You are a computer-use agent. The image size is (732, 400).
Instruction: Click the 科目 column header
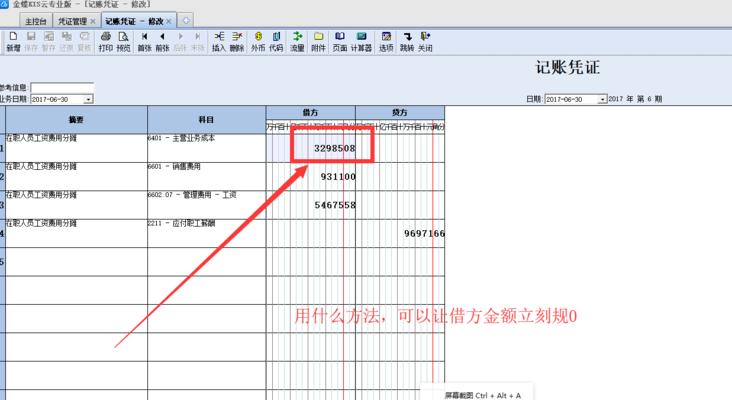coord(206,120)
